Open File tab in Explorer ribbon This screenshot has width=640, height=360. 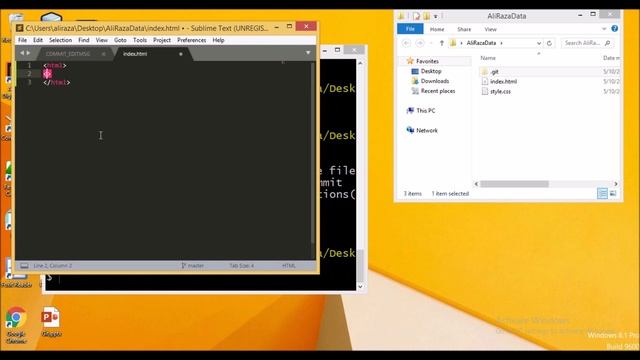click(x=410, y=29)
